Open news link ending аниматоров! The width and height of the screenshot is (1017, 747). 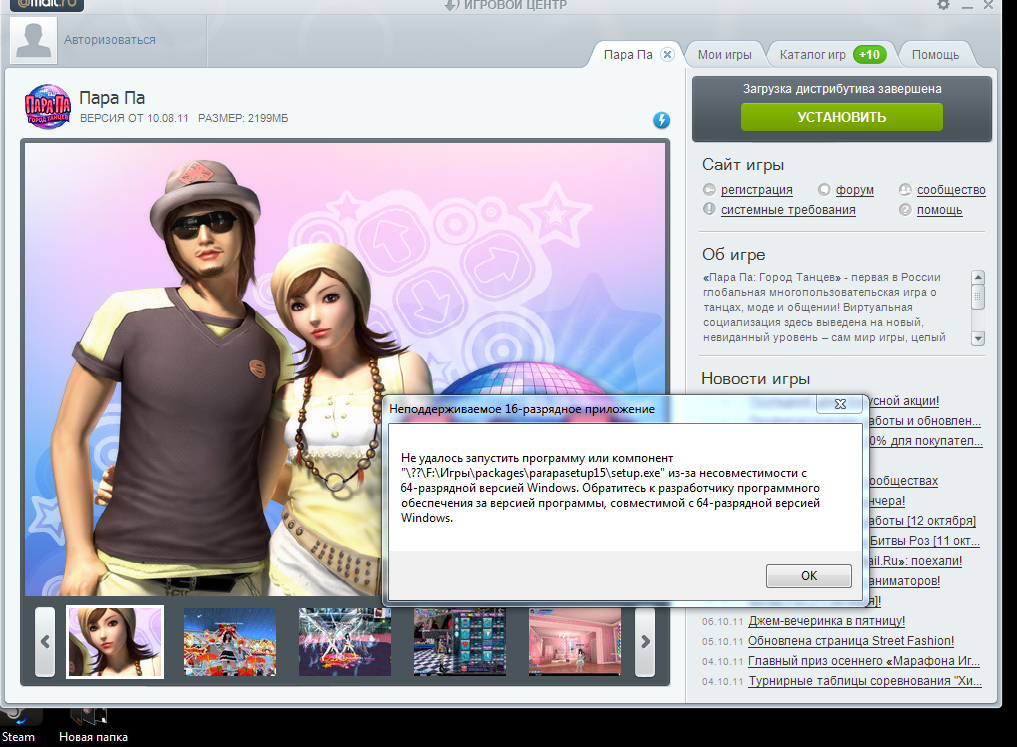[x=904, y=581]
